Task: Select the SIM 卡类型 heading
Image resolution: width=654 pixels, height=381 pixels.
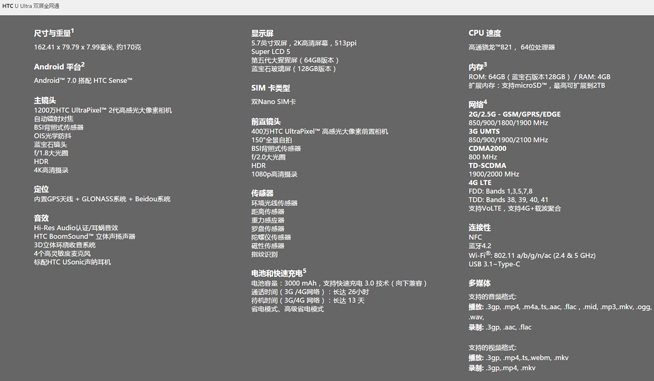Action: coord(270,88)
